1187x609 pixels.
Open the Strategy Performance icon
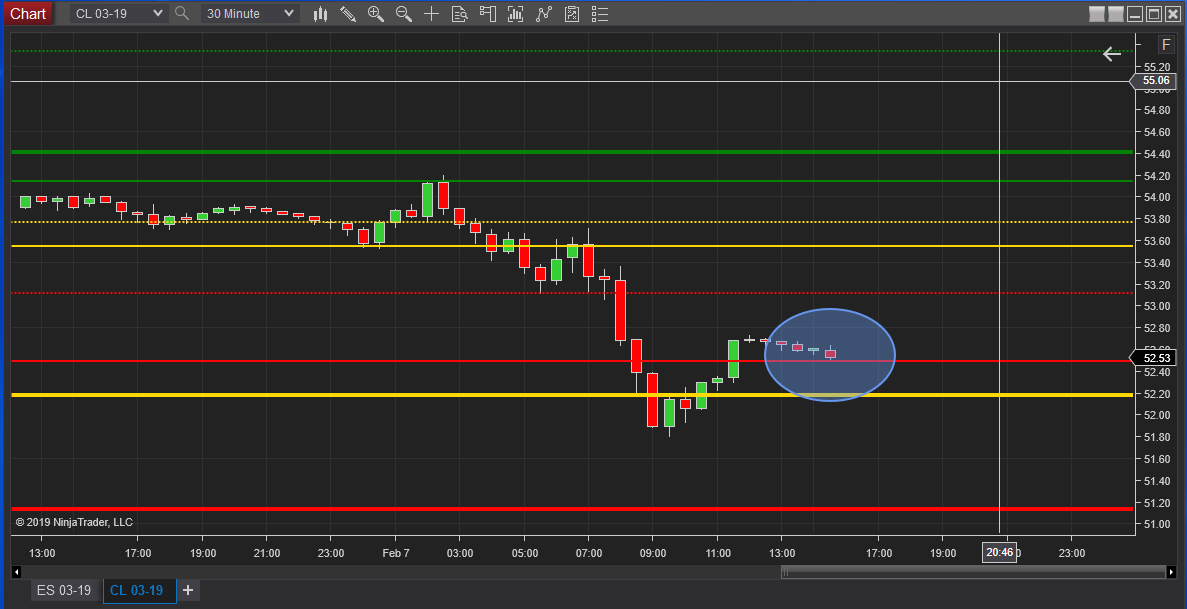[x=572, y=14]
